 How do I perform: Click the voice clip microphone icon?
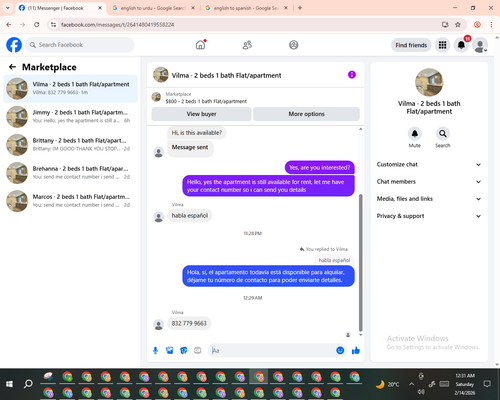coord(155,350)
